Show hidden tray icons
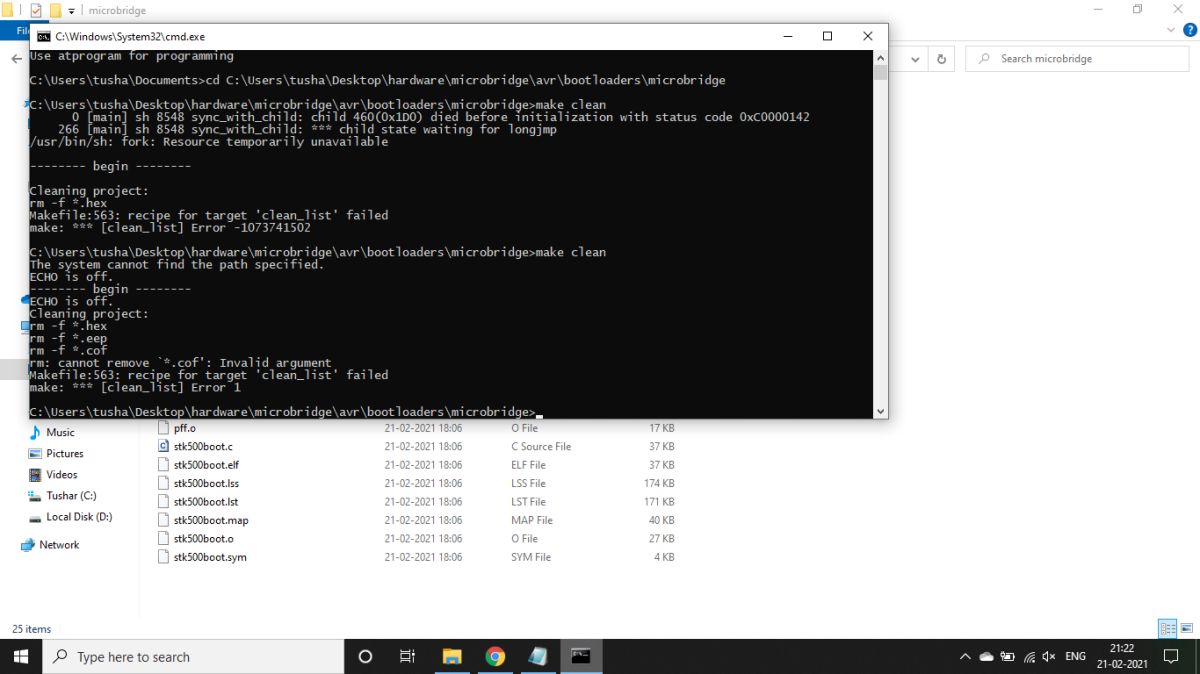The image size is (1200, 674). point(965,657)
